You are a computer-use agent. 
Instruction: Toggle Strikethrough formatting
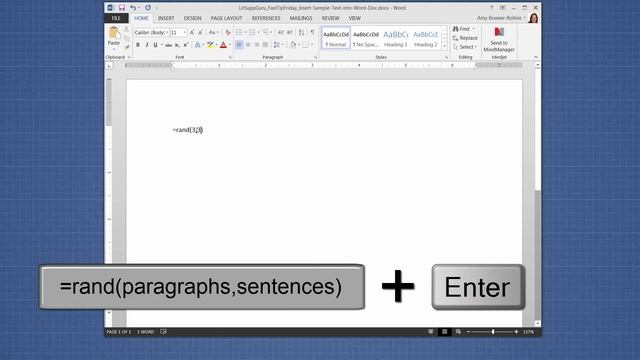pyautogui.click(x=168, y=45)
